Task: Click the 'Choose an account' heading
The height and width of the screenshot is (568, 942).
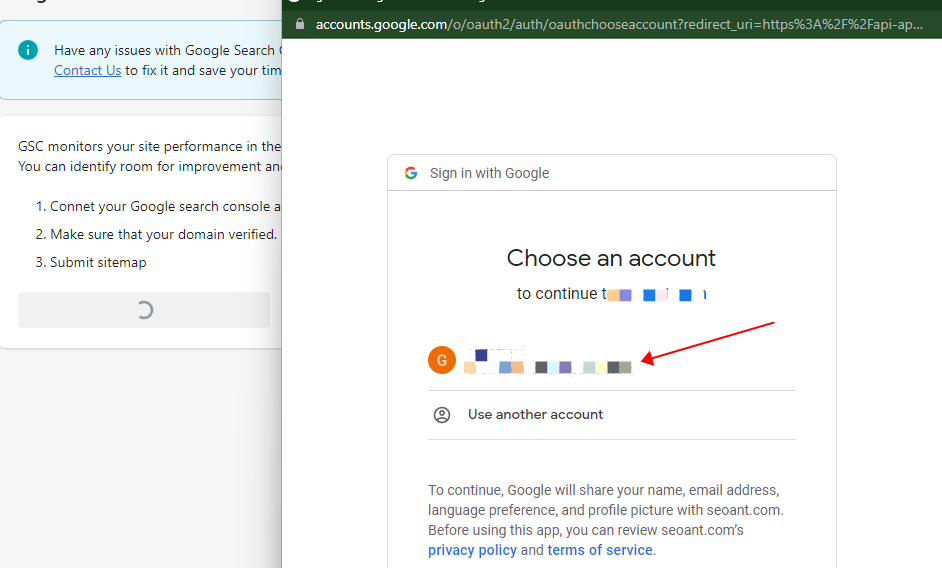Action: (x=611, y=258)
